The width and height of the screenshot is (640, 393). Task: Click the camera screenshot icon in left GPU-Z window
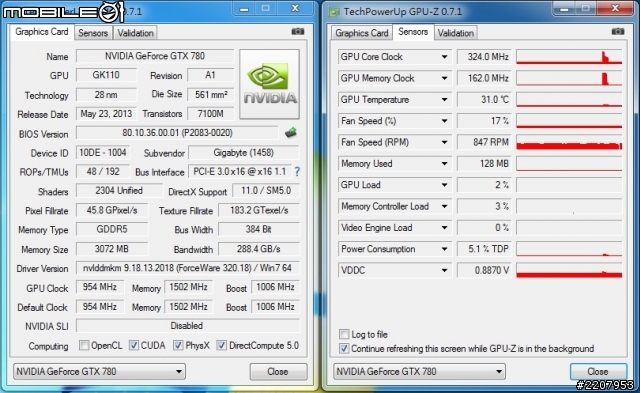click(298, 31)
